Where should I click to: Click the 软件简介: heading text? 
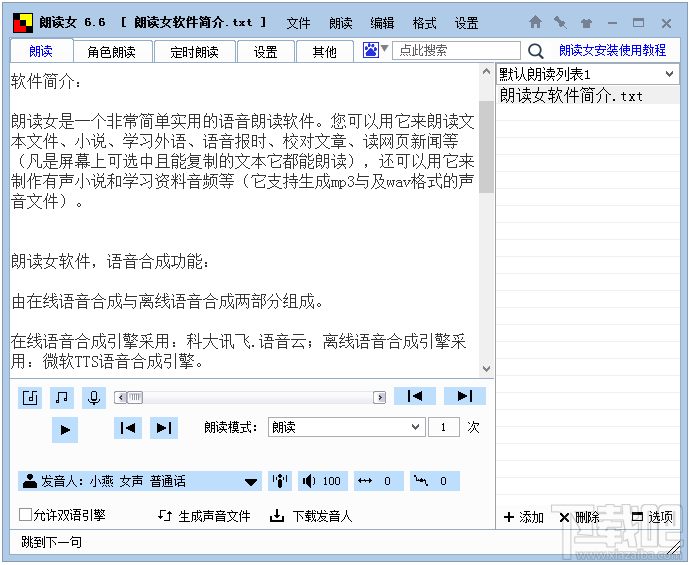46,82
